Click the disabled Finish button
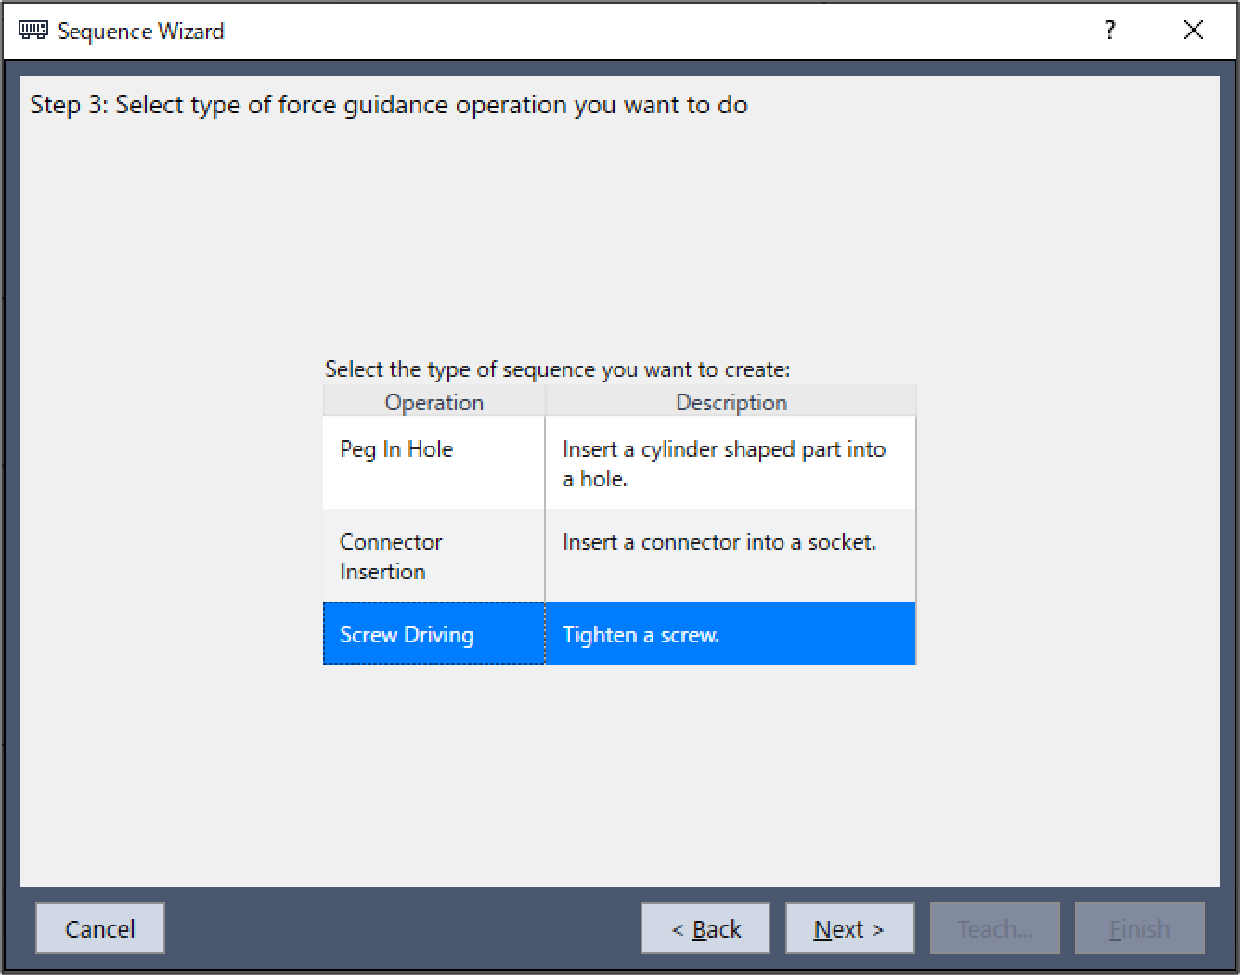The height and width of the screenshot is (975, 1241). click(1139, 929)
